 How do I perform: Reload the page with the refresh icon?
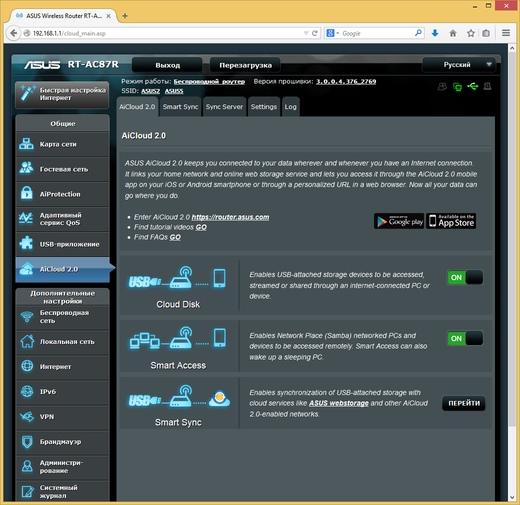click(314, 33)
